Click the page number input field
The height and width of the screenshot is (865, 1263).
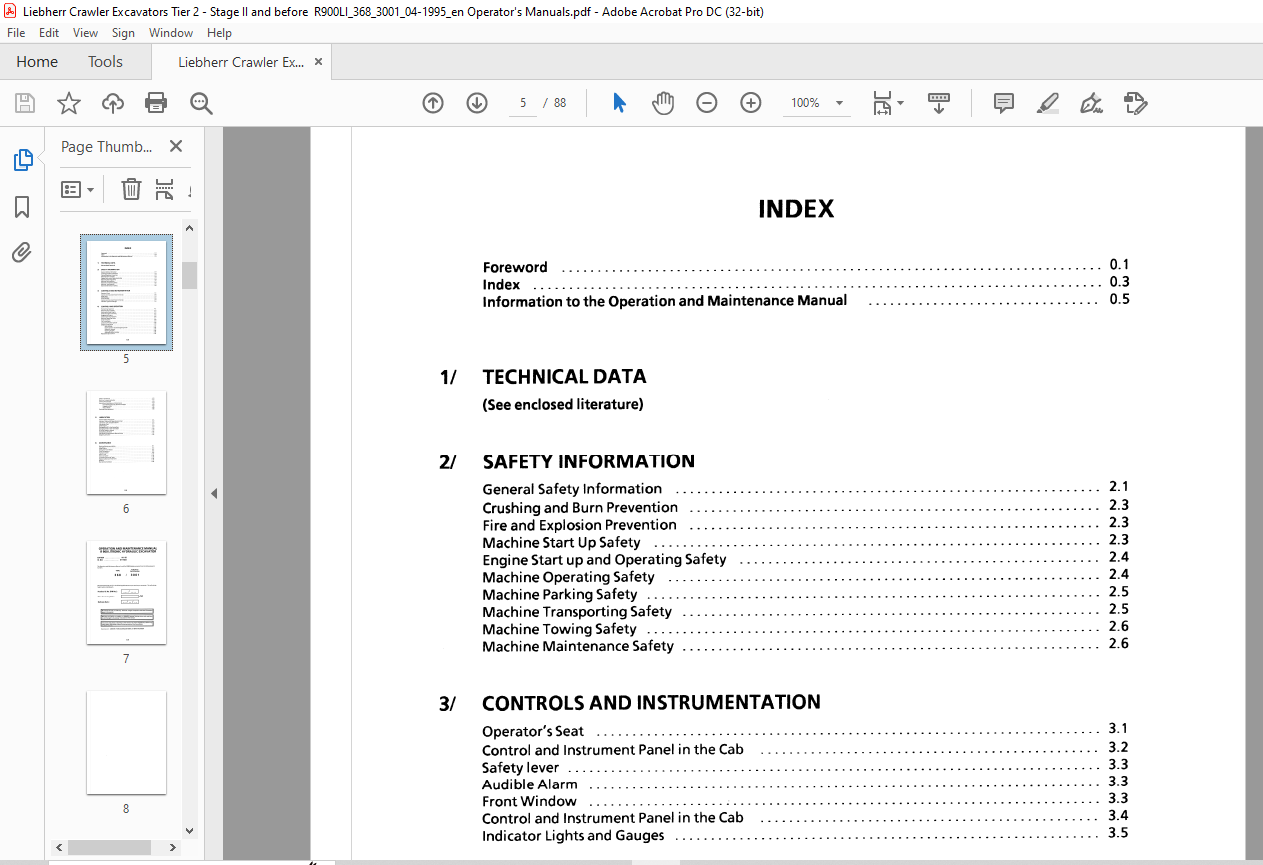[x=522, y=103]
